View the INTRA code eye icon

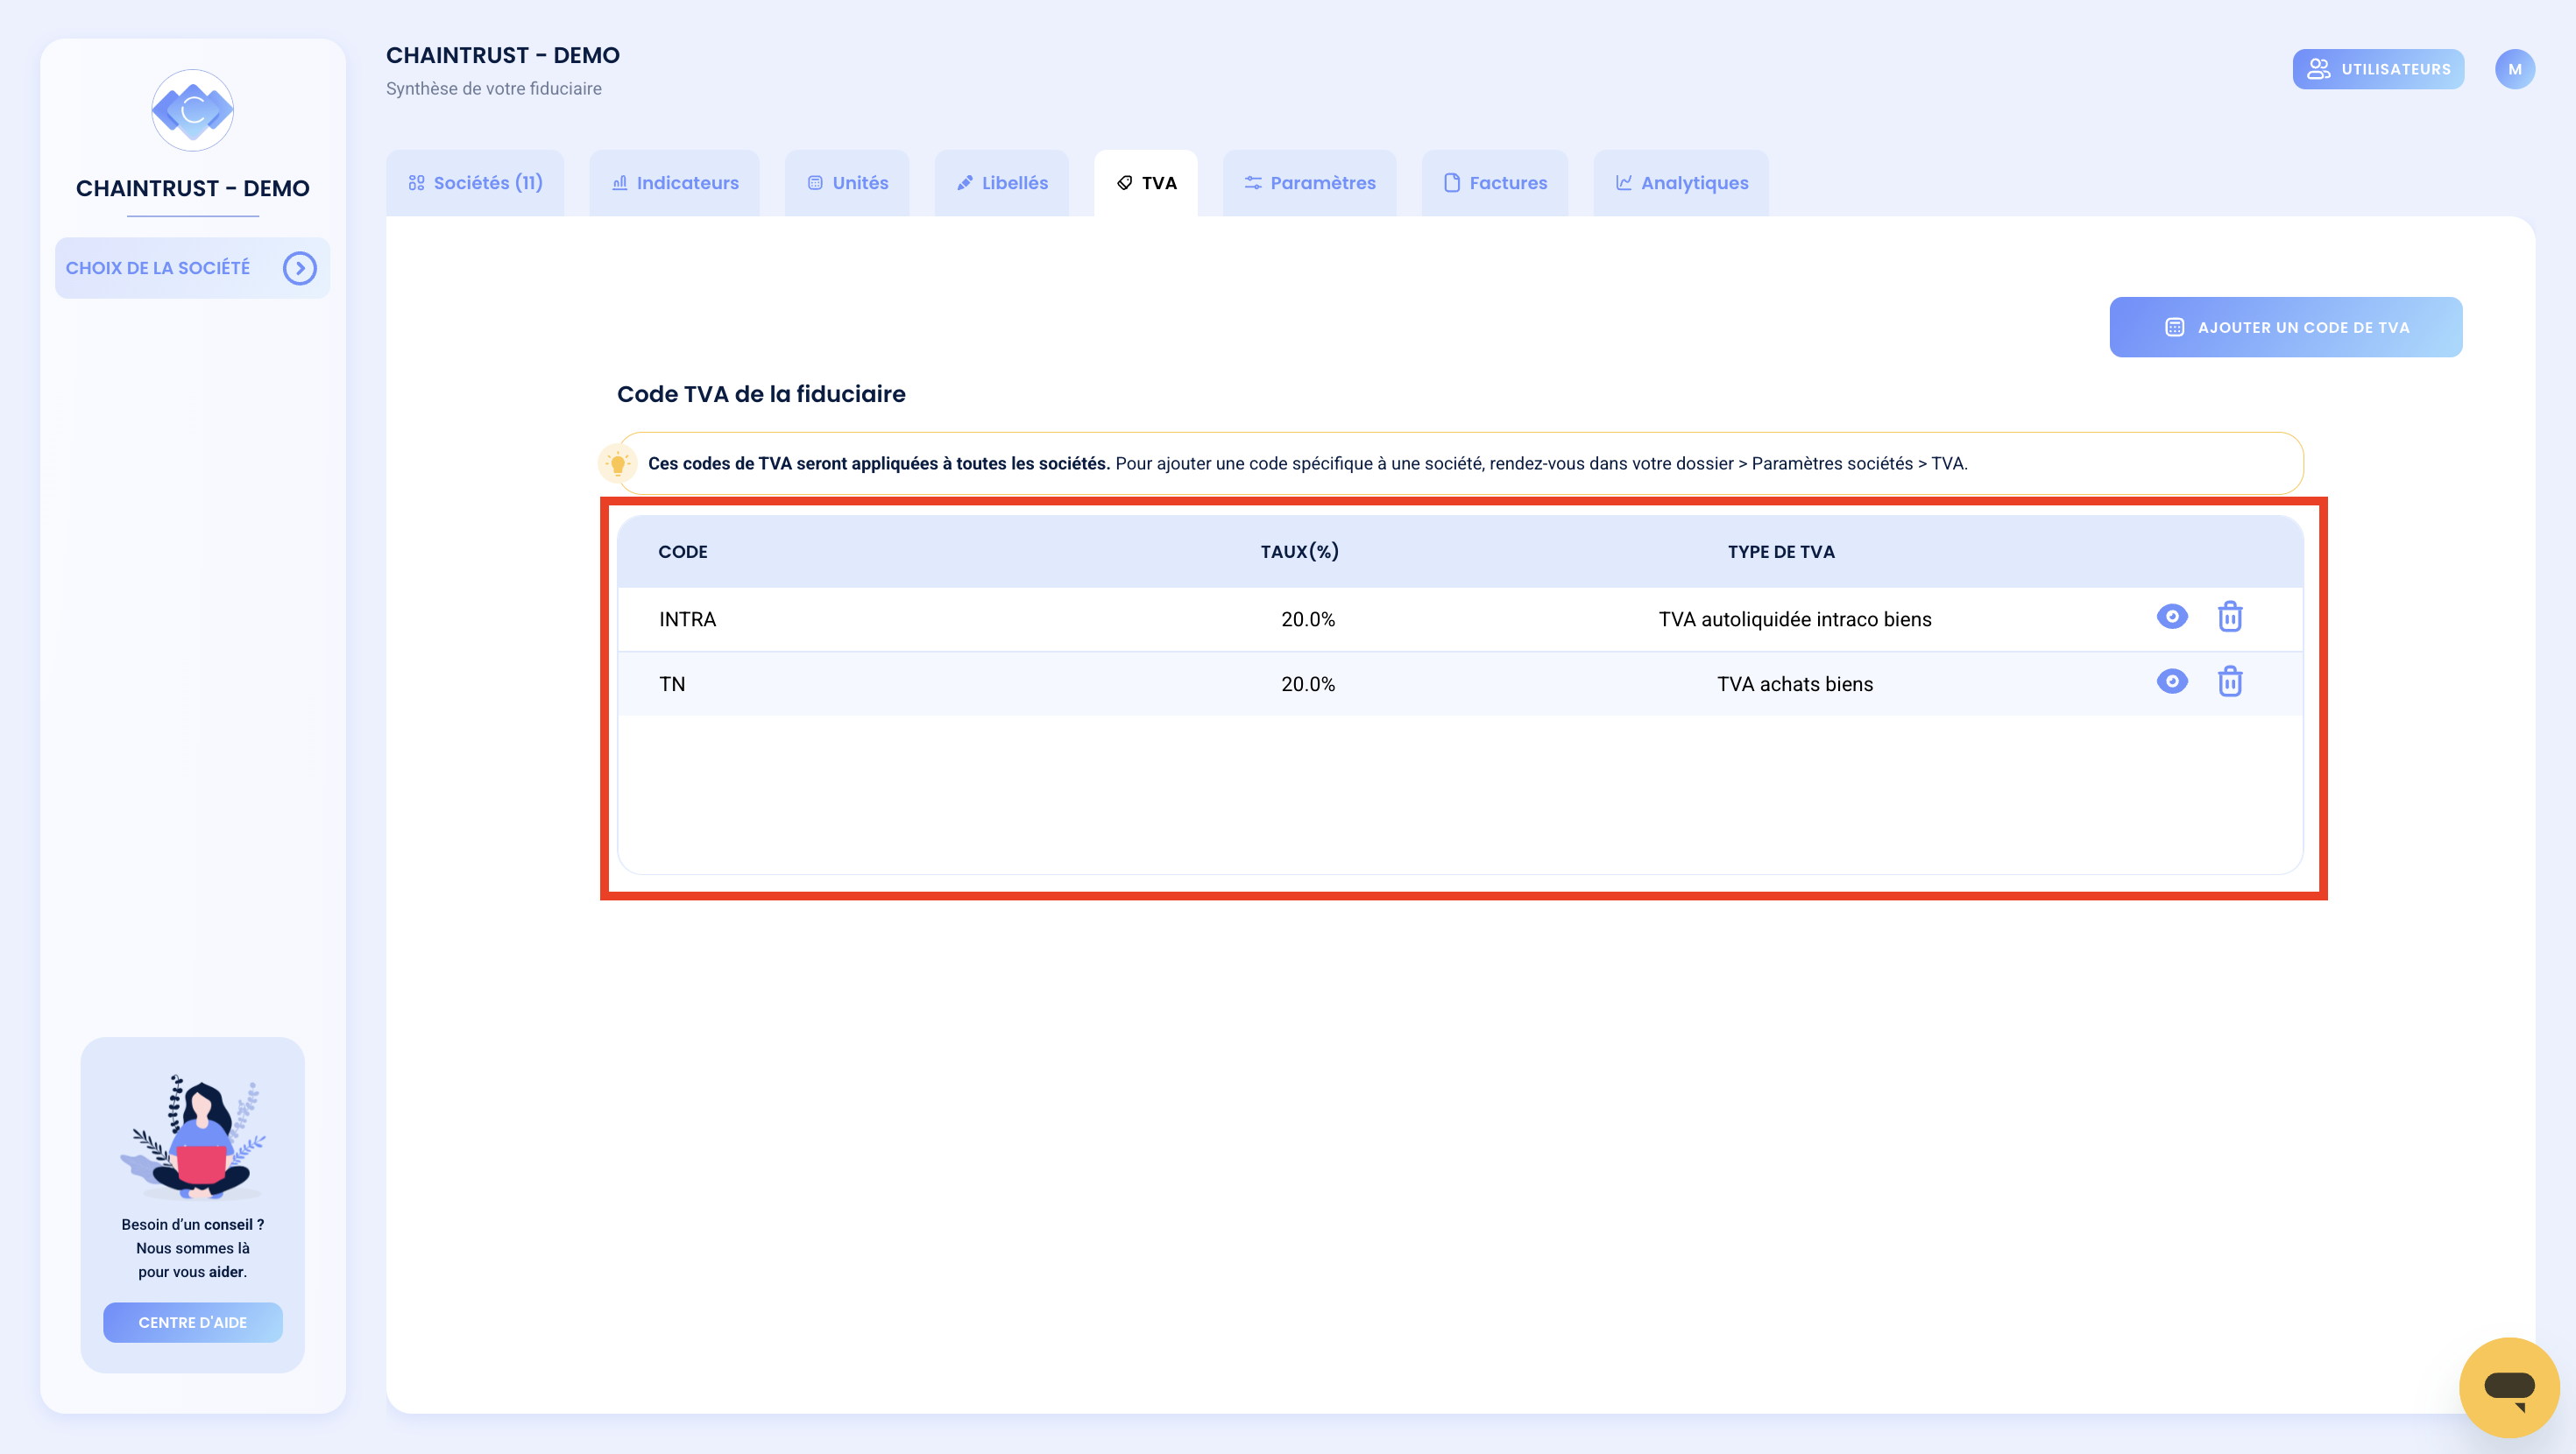tap(2171, 617)
